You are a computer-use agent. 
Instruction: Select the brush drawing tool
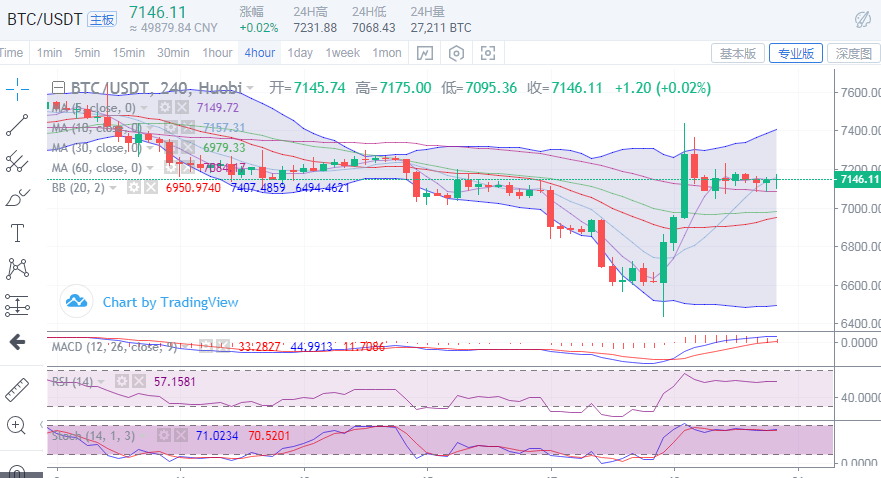point(17,198)
